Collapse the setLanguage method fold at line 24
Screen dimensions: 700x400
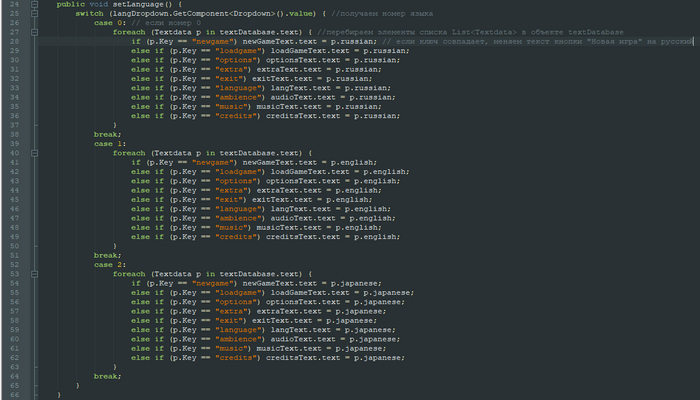tap(34, 4)
